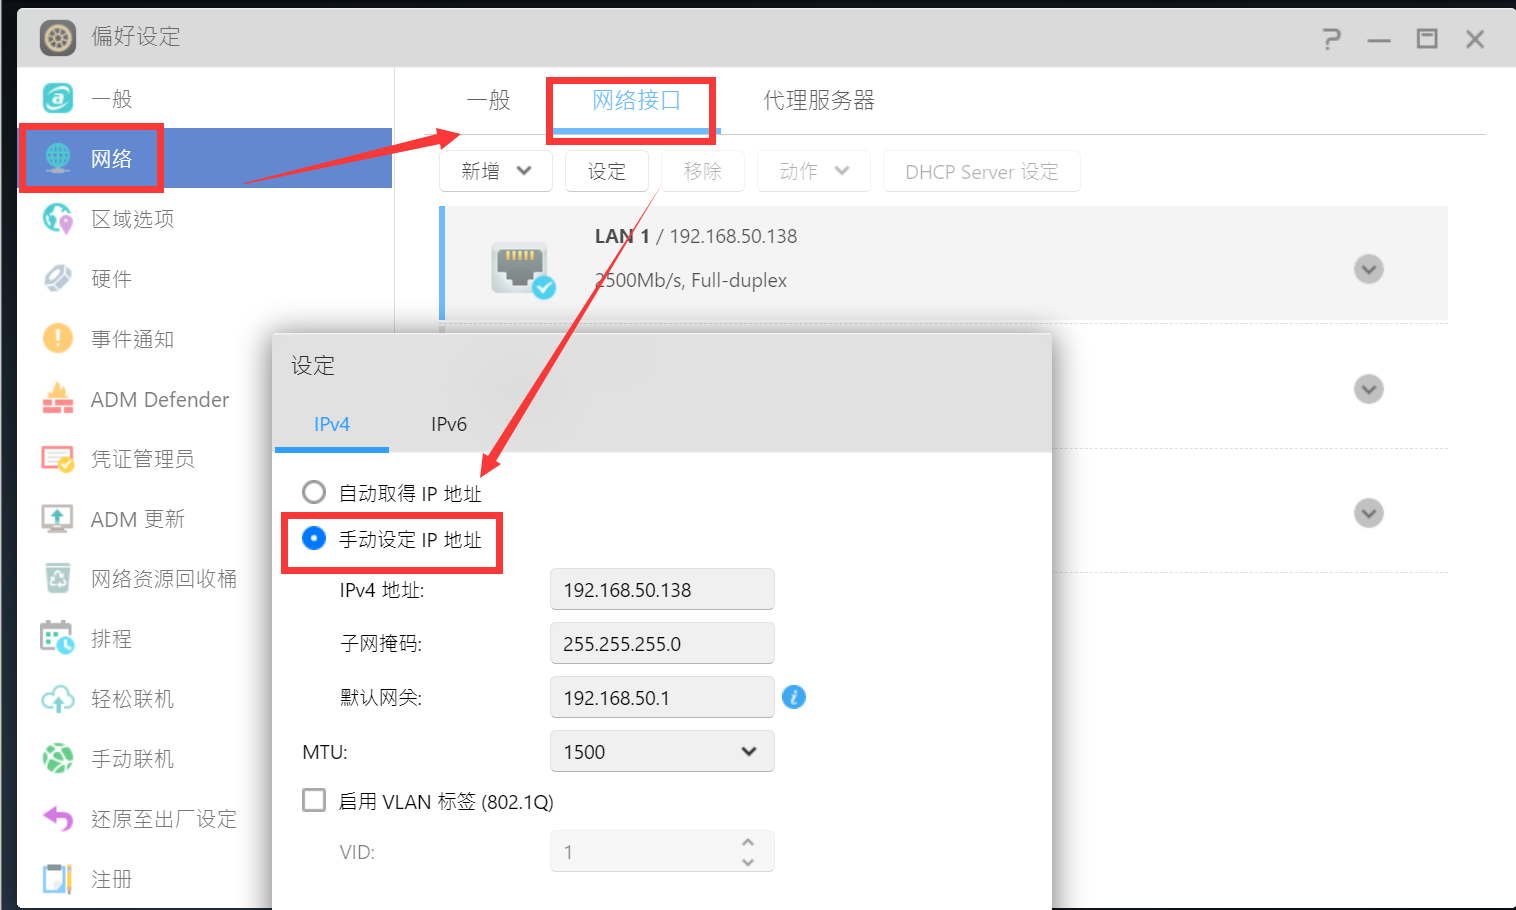
Task: Click the 一般 sidebar icon
Action: [x=58, y=98]
